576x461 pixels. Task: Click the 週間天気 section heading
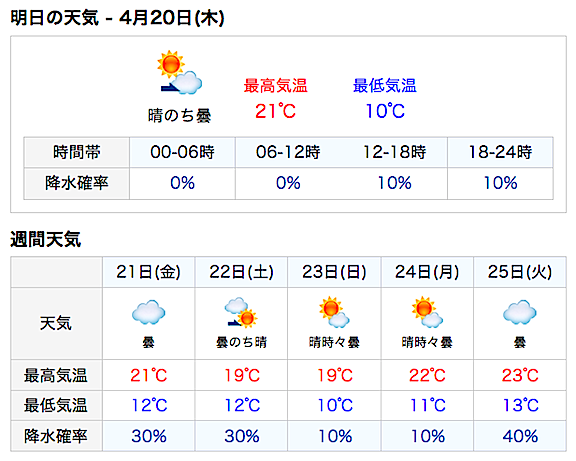click(x=46, y=239)
